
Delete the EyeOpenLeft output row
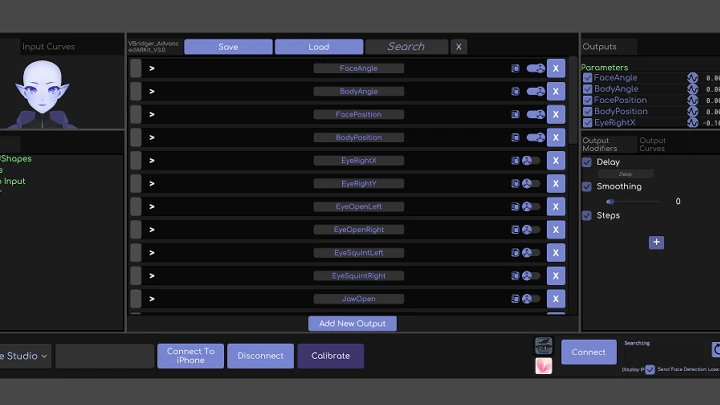(556, 206)
